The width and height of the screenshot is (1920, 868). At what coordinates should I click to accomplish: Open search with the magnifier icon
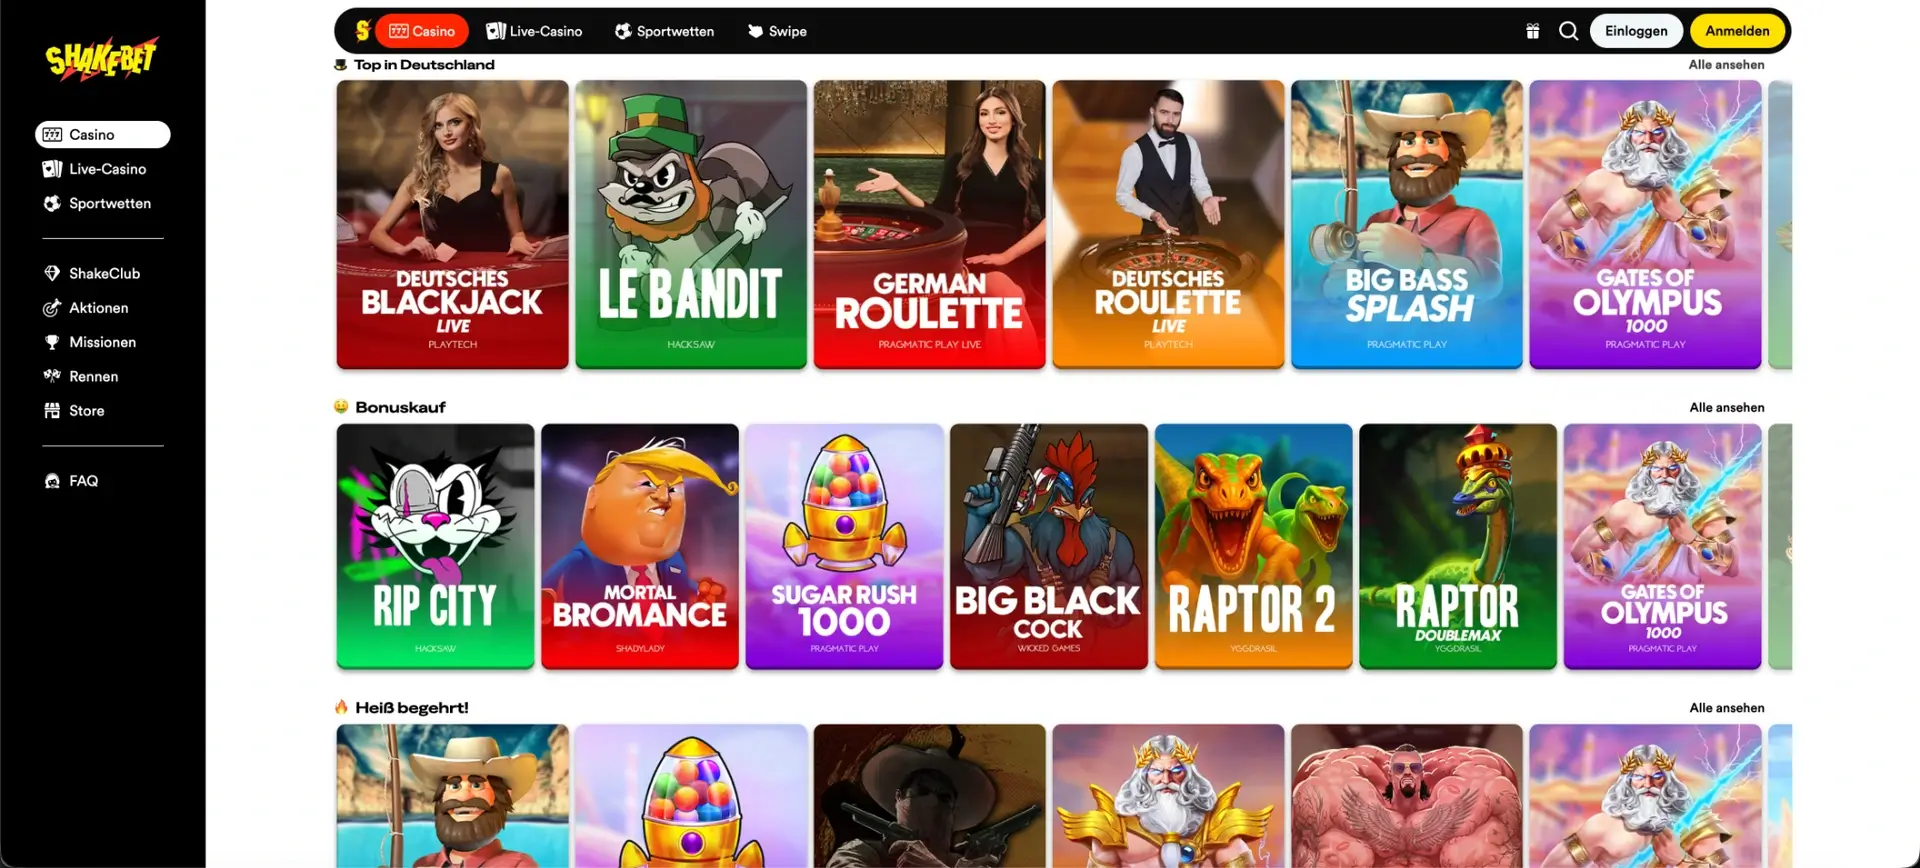tap(1568, 31)
